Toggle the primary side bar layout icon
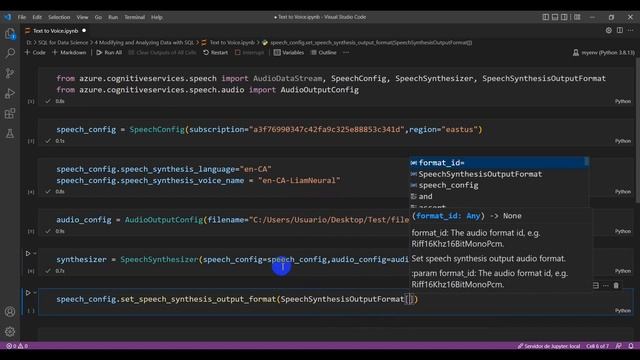The width and height of the screenshot is (640, 360). pos(546,17)
